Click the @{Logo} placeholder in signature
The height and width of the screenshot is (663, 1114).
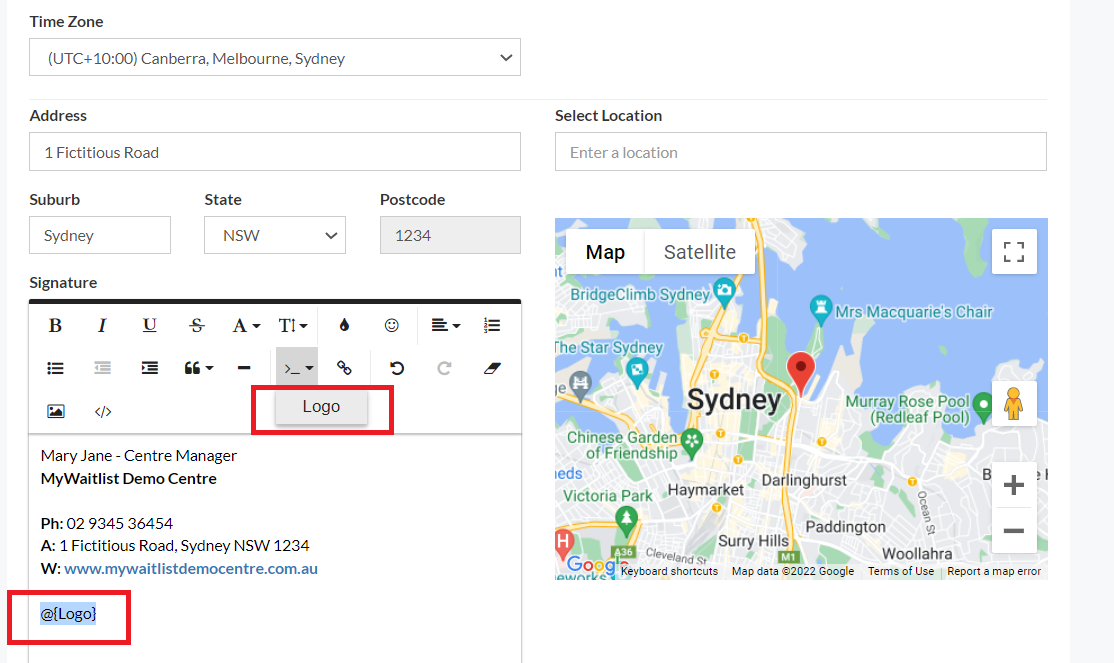[68, 613]
